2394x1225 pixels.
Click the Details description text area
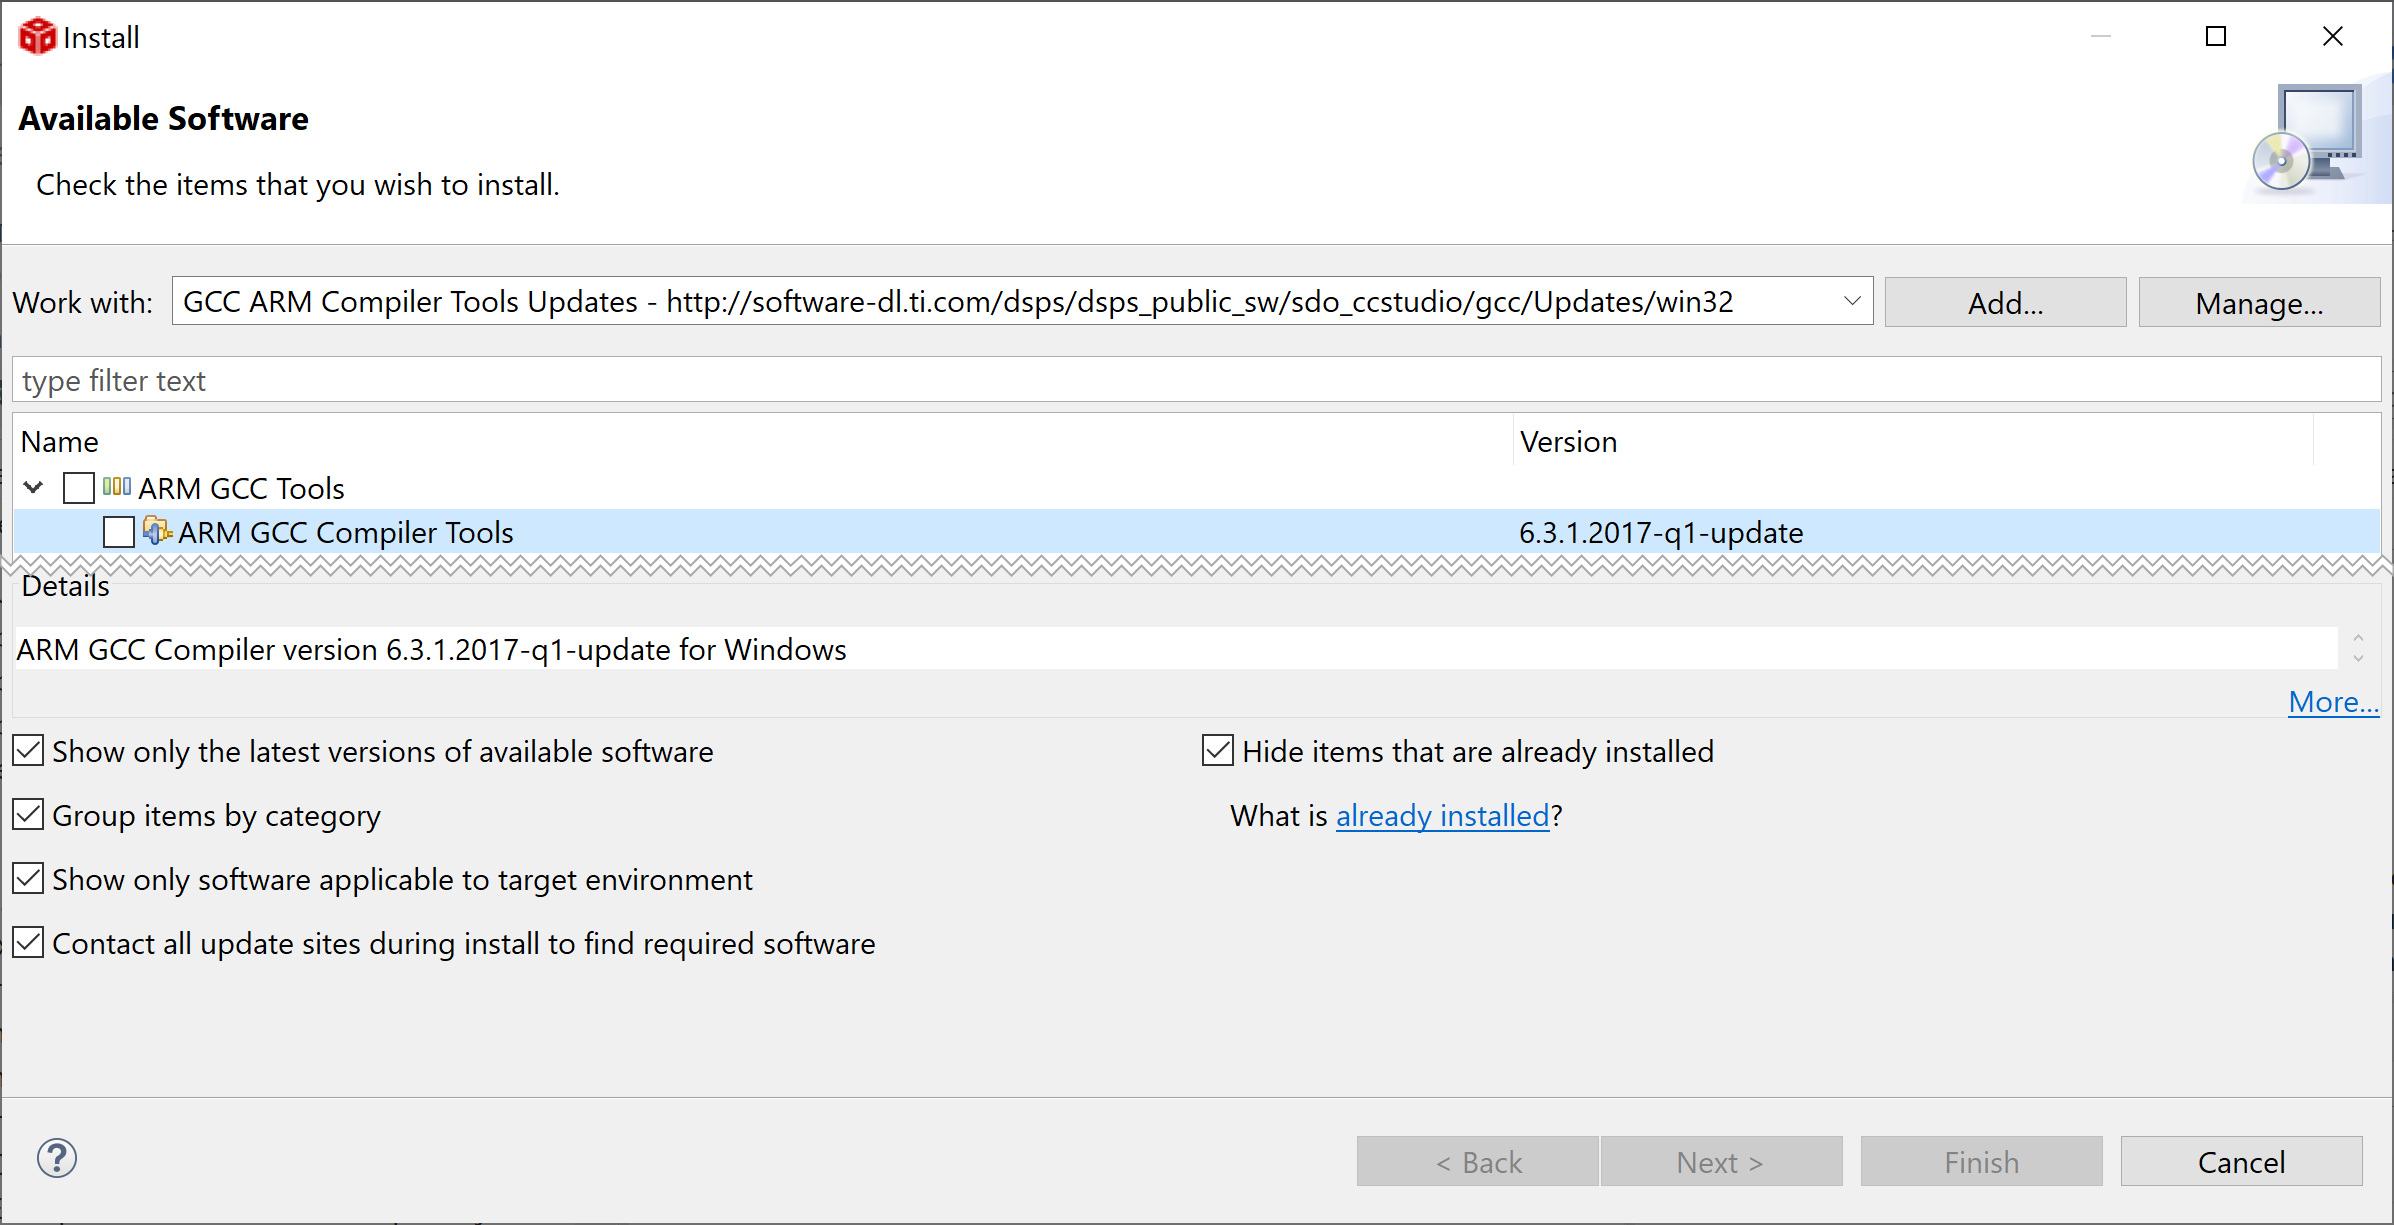tap(1176, 649)
